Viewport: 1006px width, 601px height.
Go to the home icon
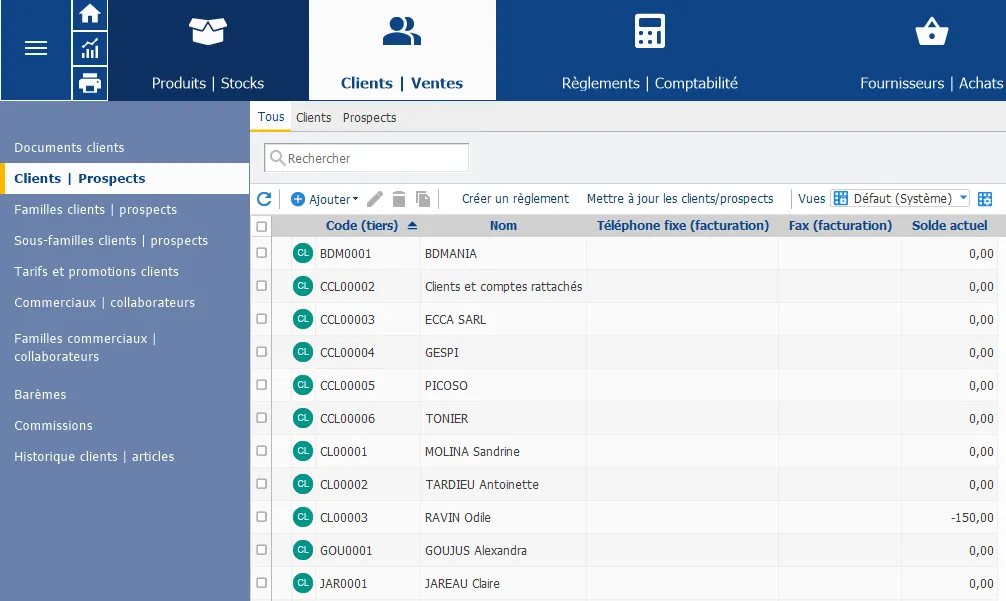(90, 14)
